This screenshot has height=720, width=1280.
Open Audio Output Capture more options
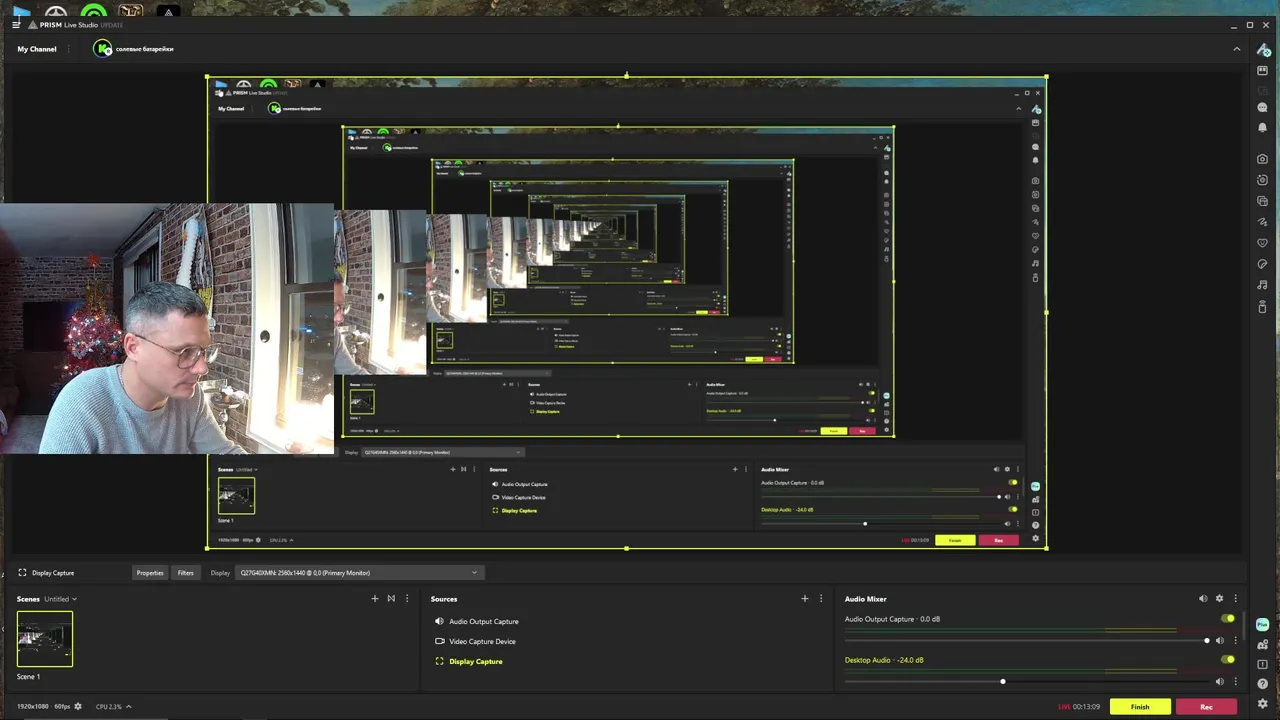1235,641
